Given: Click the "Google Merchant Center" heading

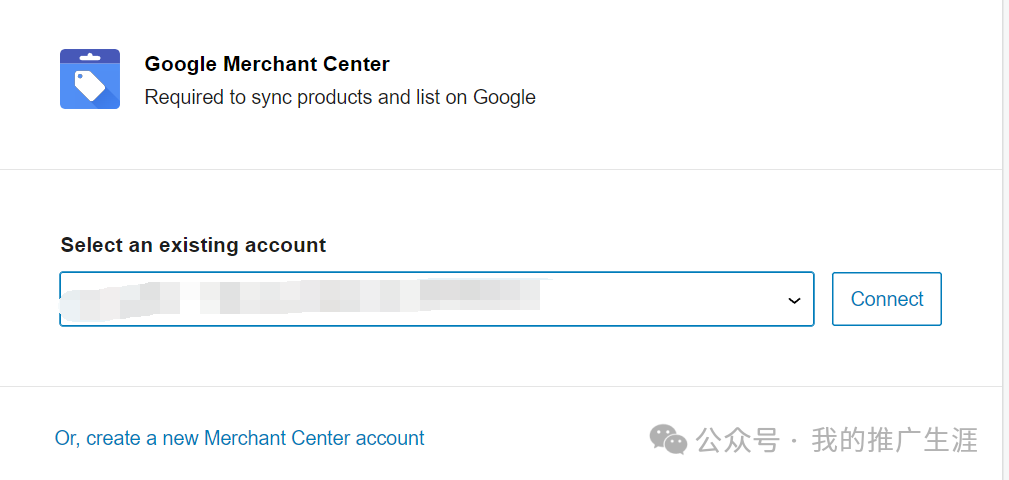Looking at the screenshot, I should (x=267, y=64).
